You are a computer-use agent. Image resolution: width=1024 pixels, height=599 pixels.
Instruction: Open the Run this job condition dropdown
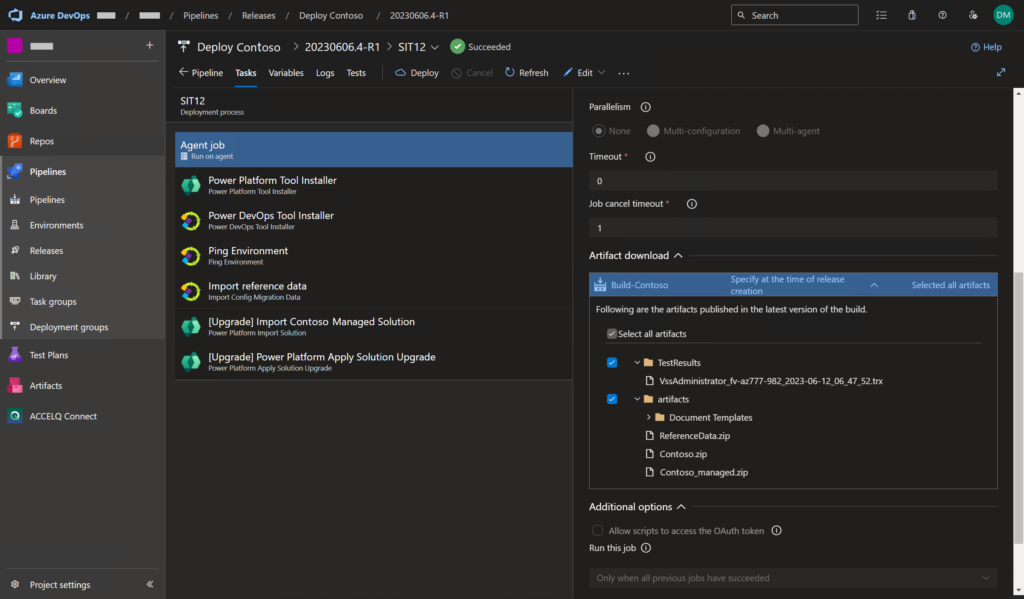pyautogui.click(x=792, y=577)
